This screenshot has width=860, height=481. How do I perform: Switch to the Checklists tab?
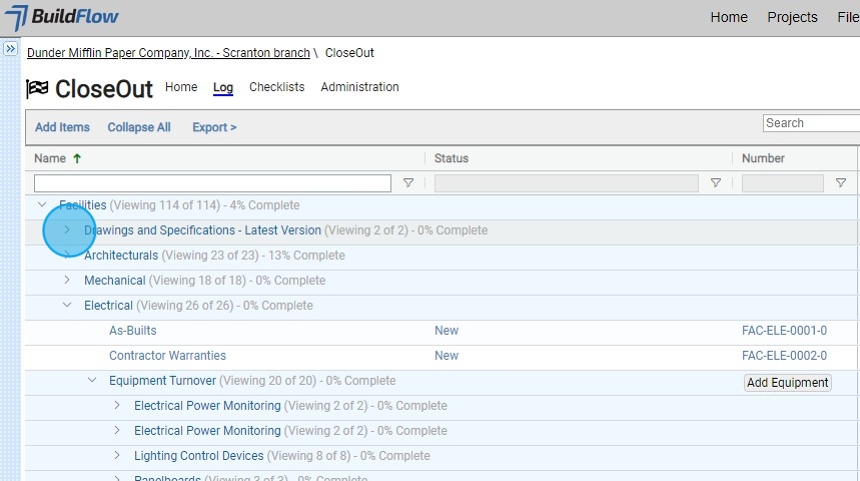(x=276, y=87)
